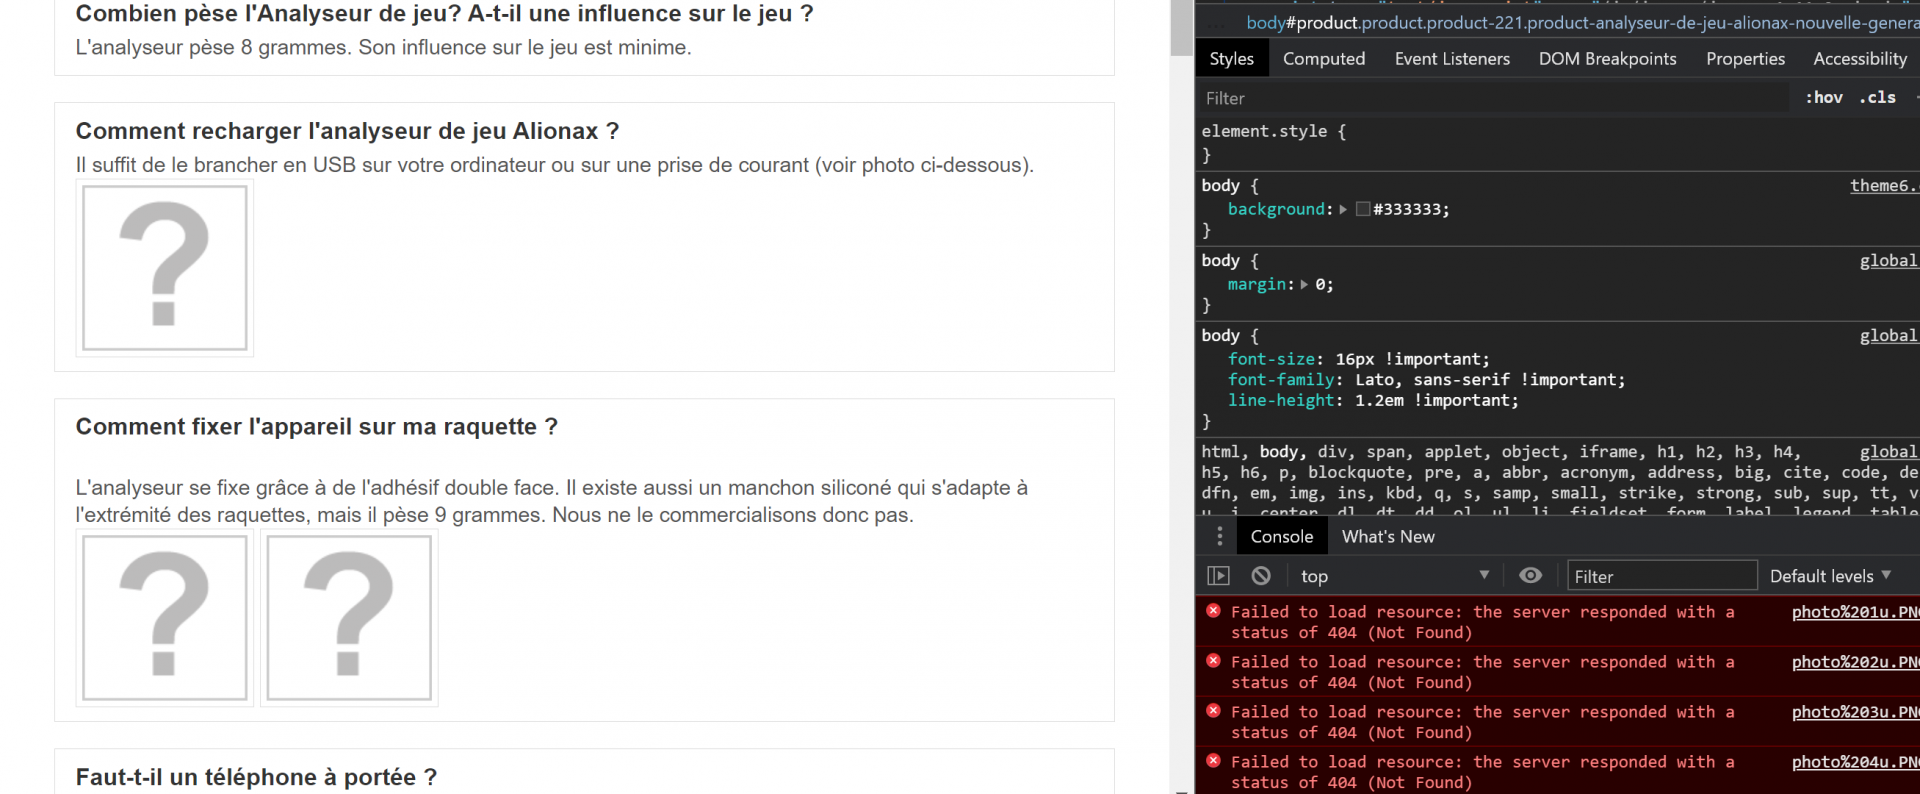
Task: Click heading "Comment fixer l'appareil sur ma raquette ?"
Action: (x=316, y=427)
